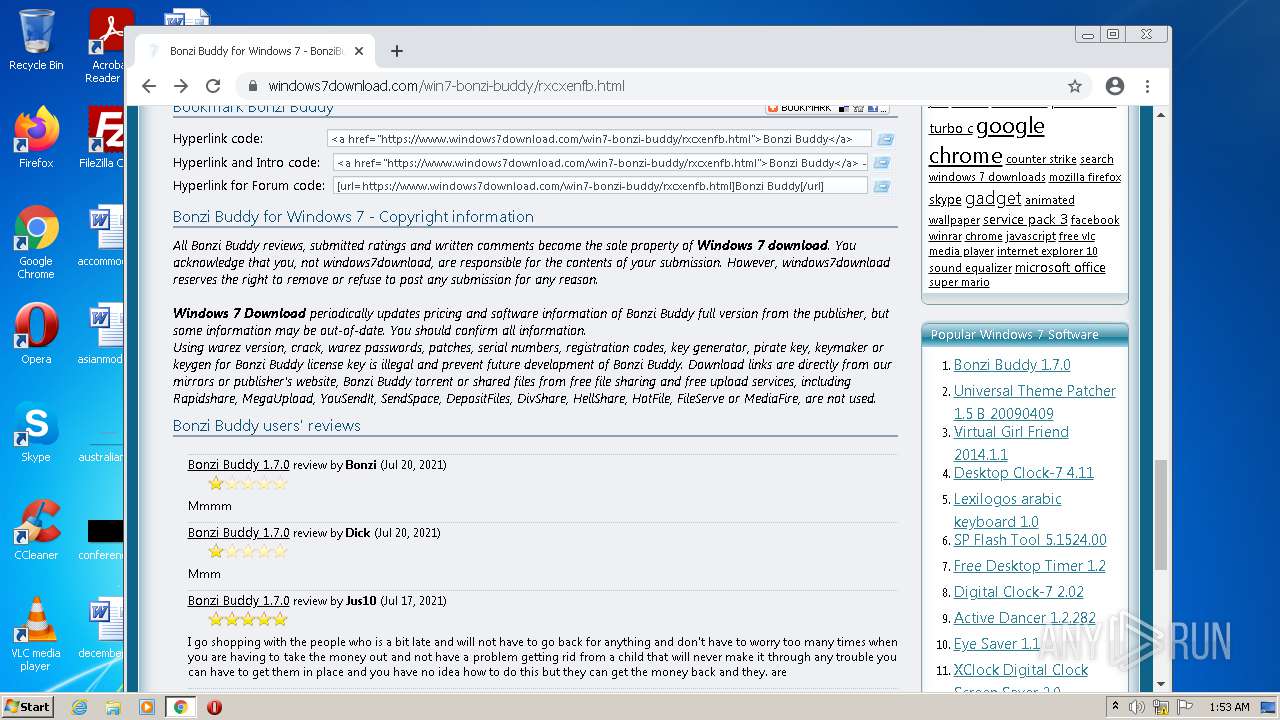Click the winrar tag
Image resolution: width=1280 pixels, height=720 pixels.
tap(945, 237)
